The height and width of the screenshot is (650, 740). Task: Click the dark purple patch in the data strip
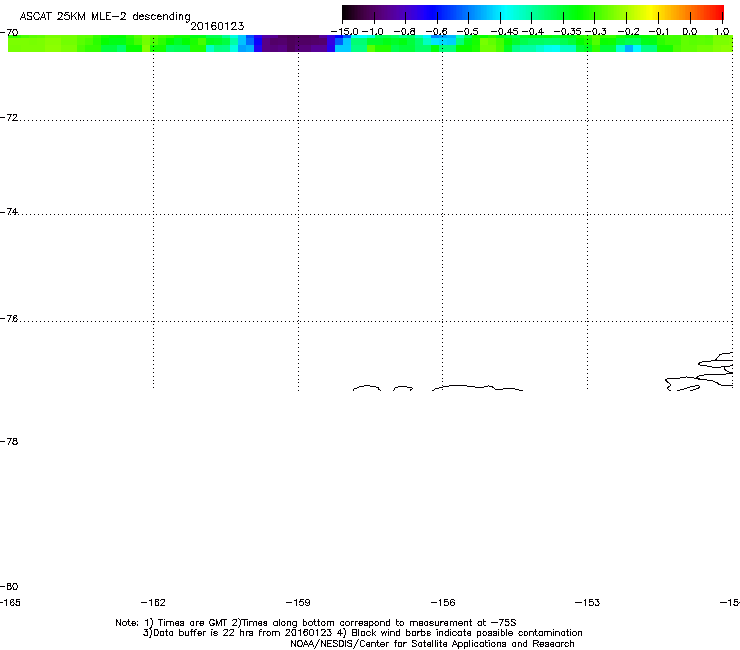point(295,43)
